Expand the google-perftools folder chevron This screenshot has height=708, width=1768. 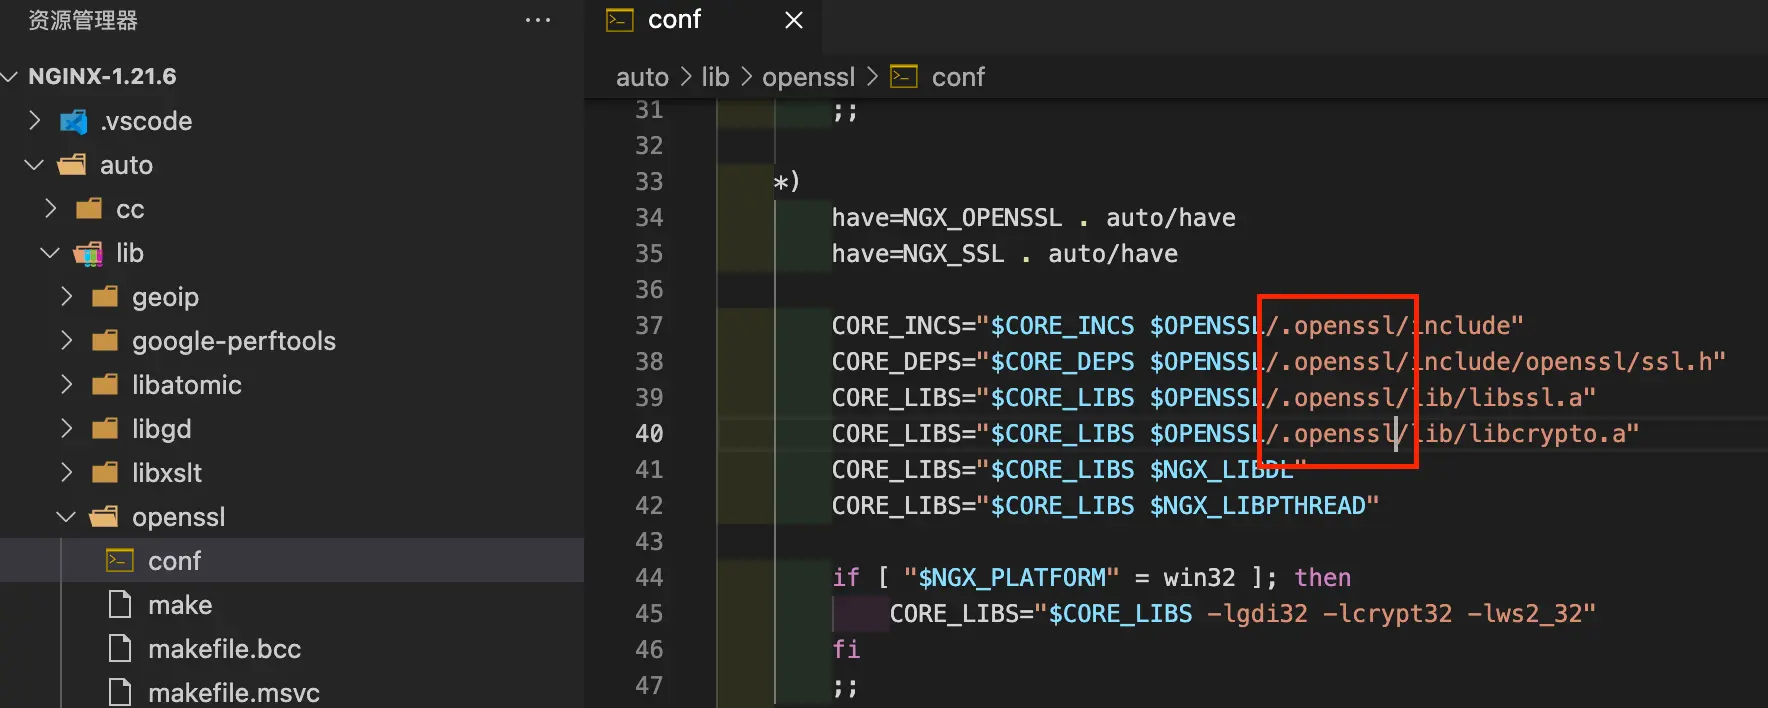pyautogui.click(x=67, y=341)
